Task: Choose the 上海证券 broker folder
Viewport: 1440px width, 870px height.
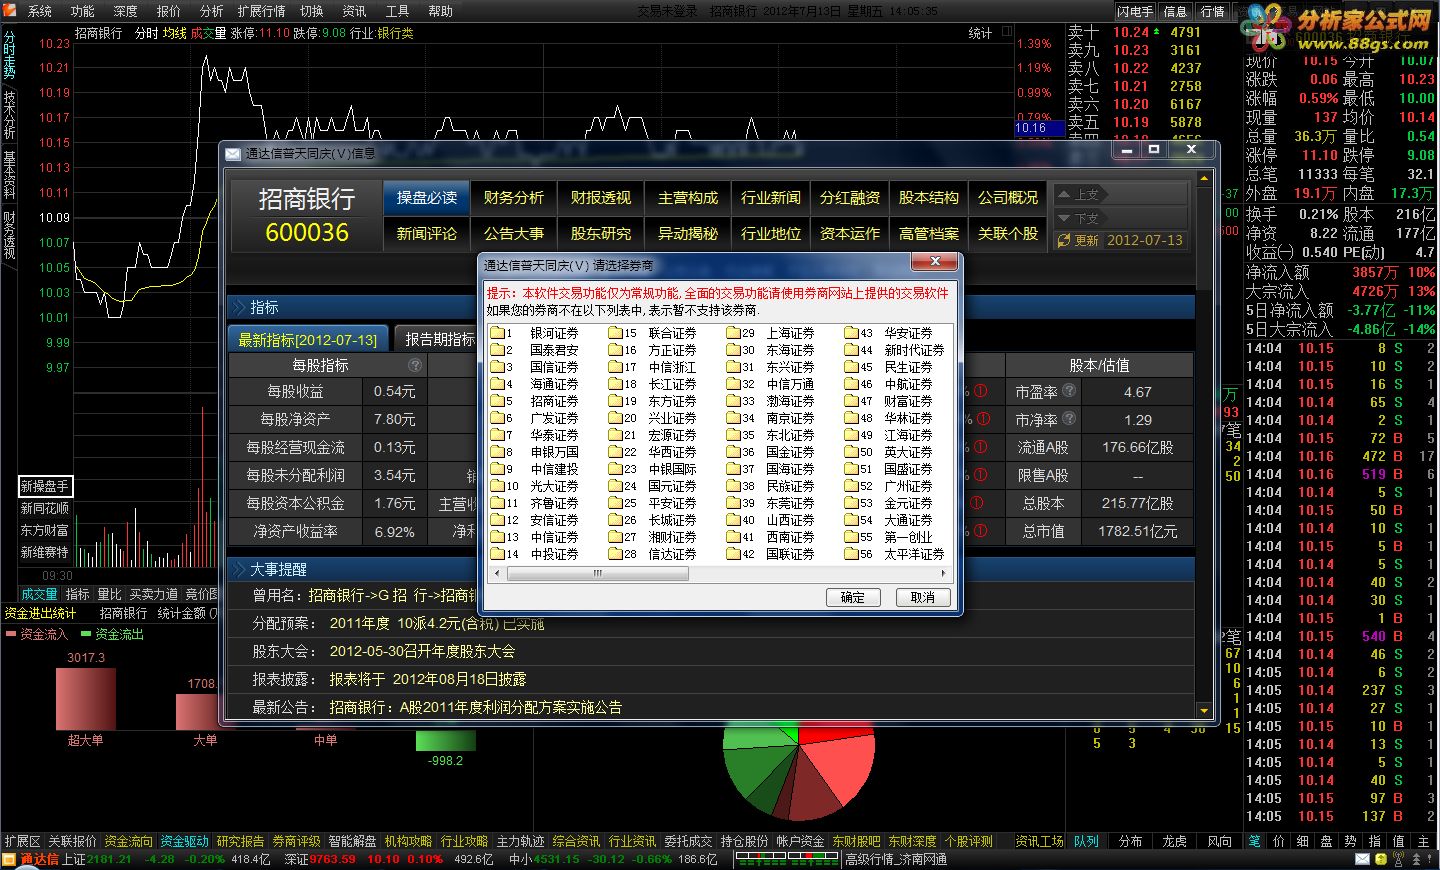Action: pos(771,333)
